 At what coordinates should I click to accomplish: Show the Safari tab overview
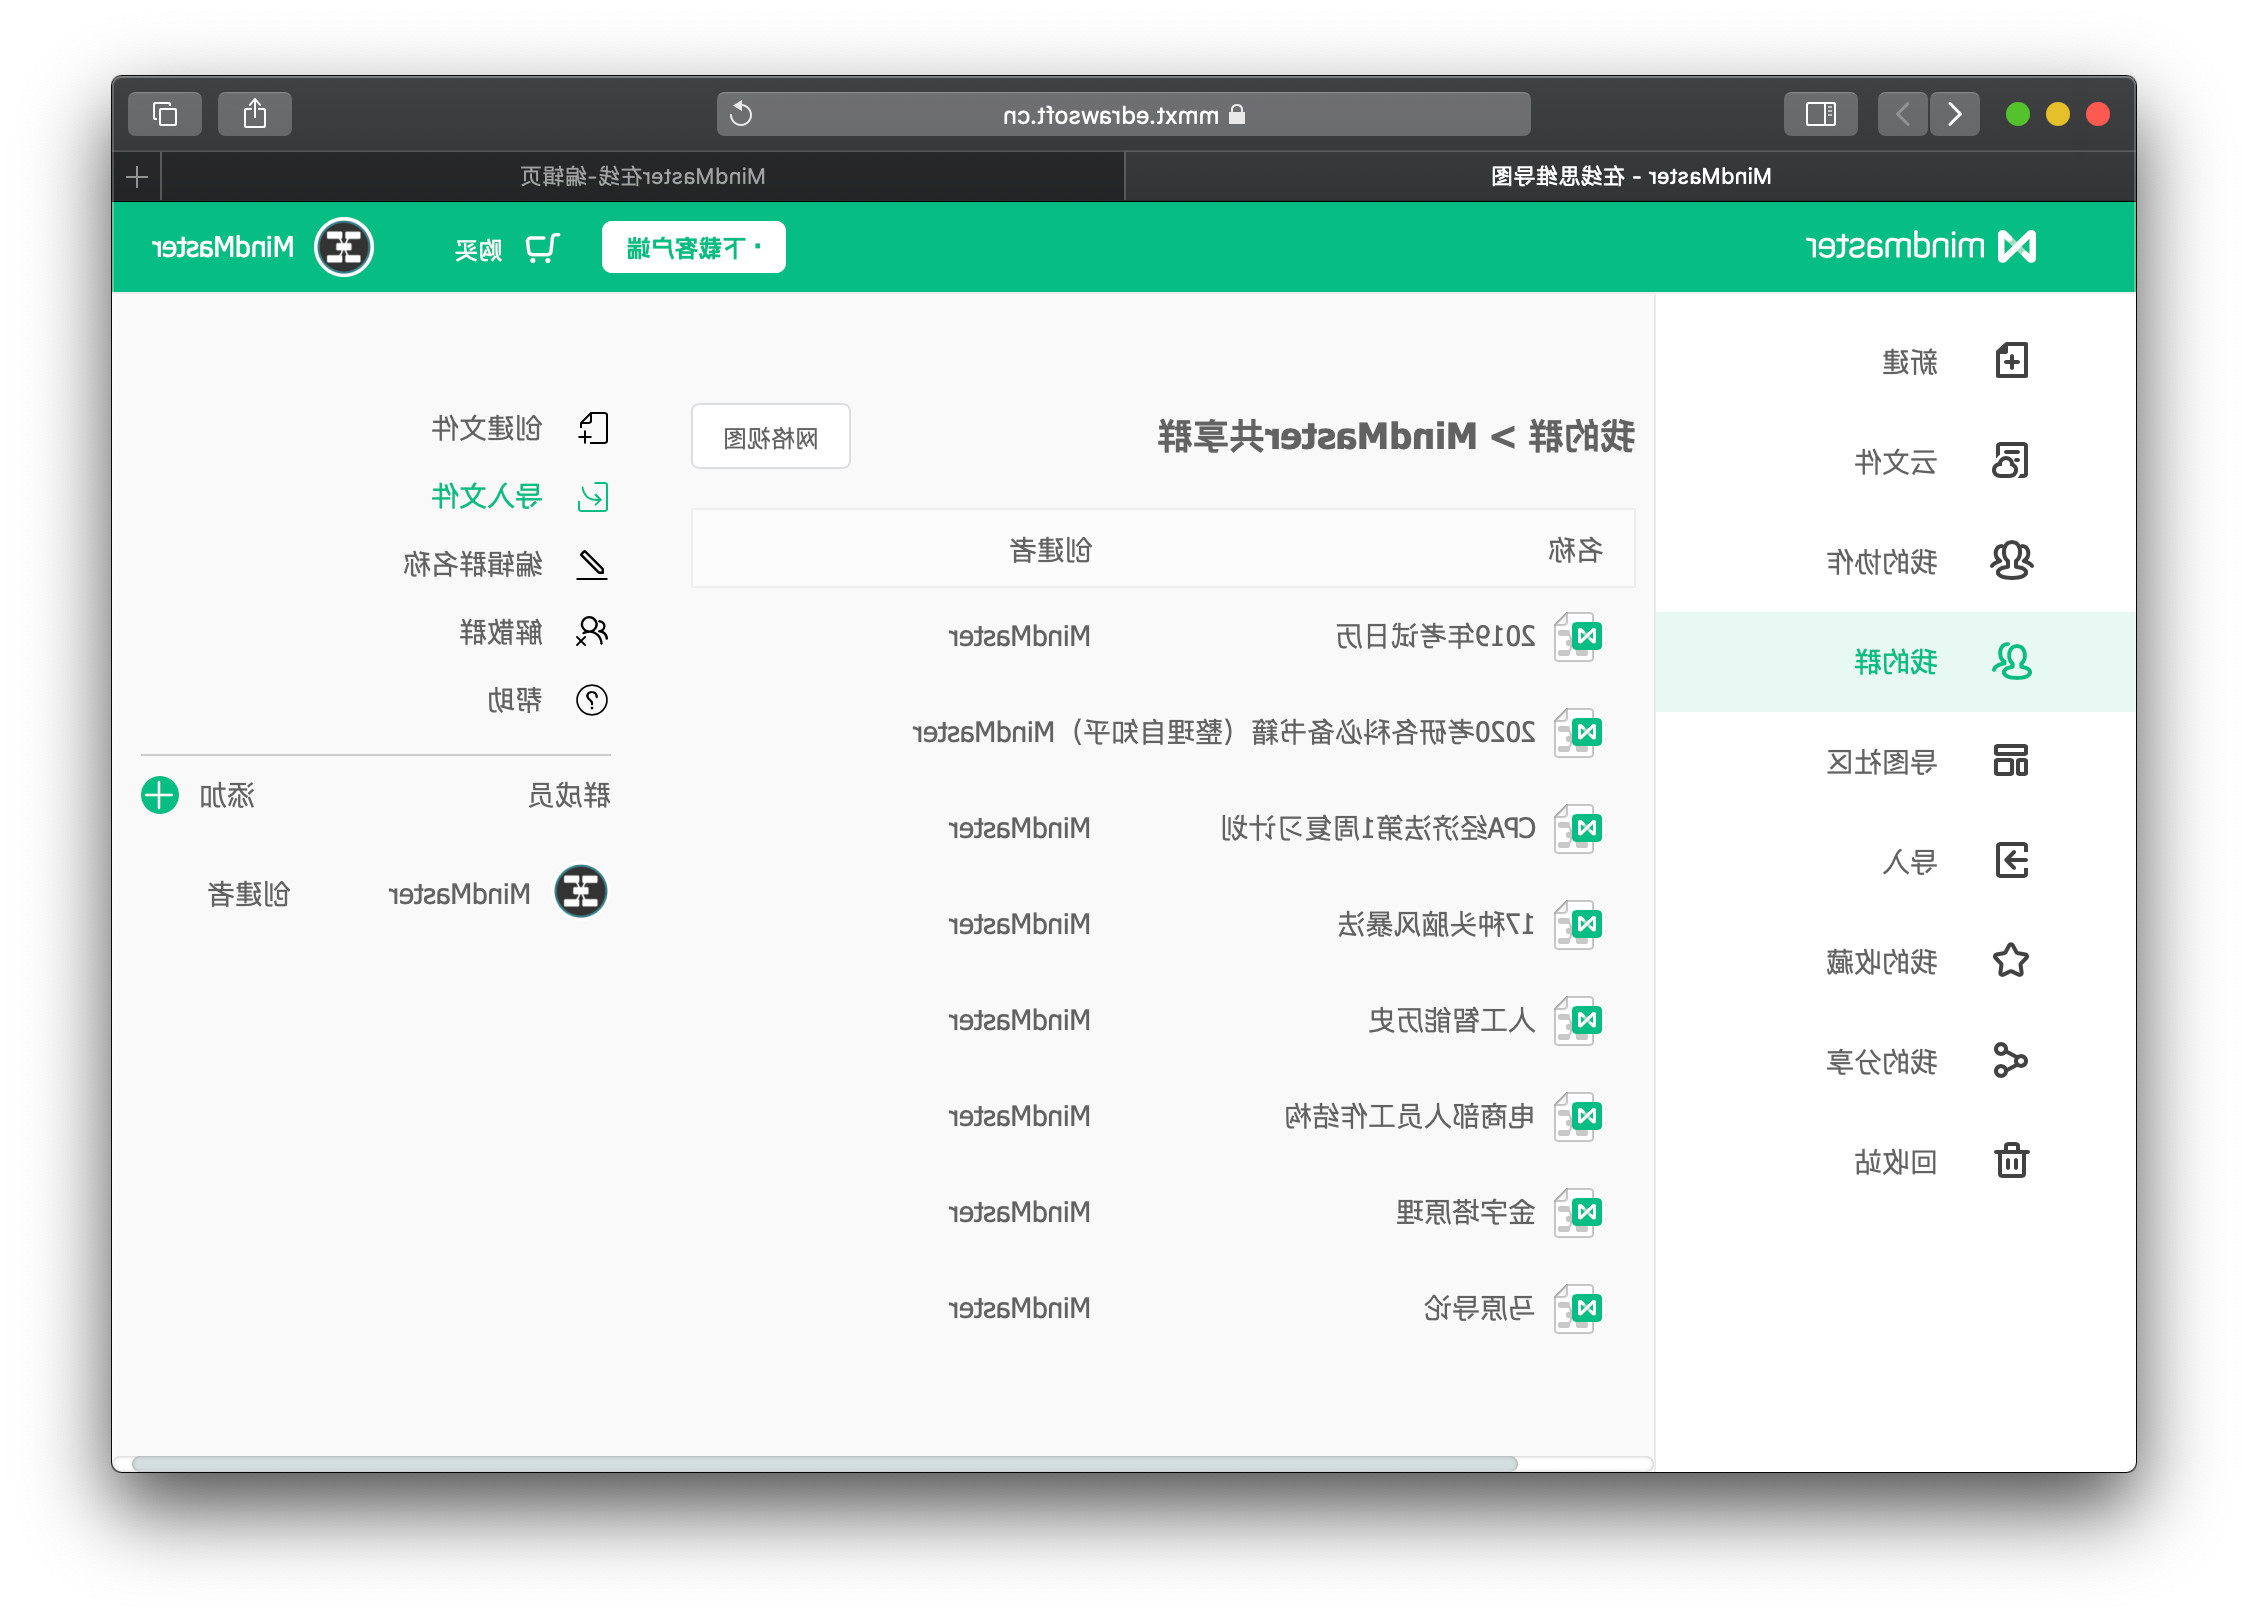tap(165, 114)
